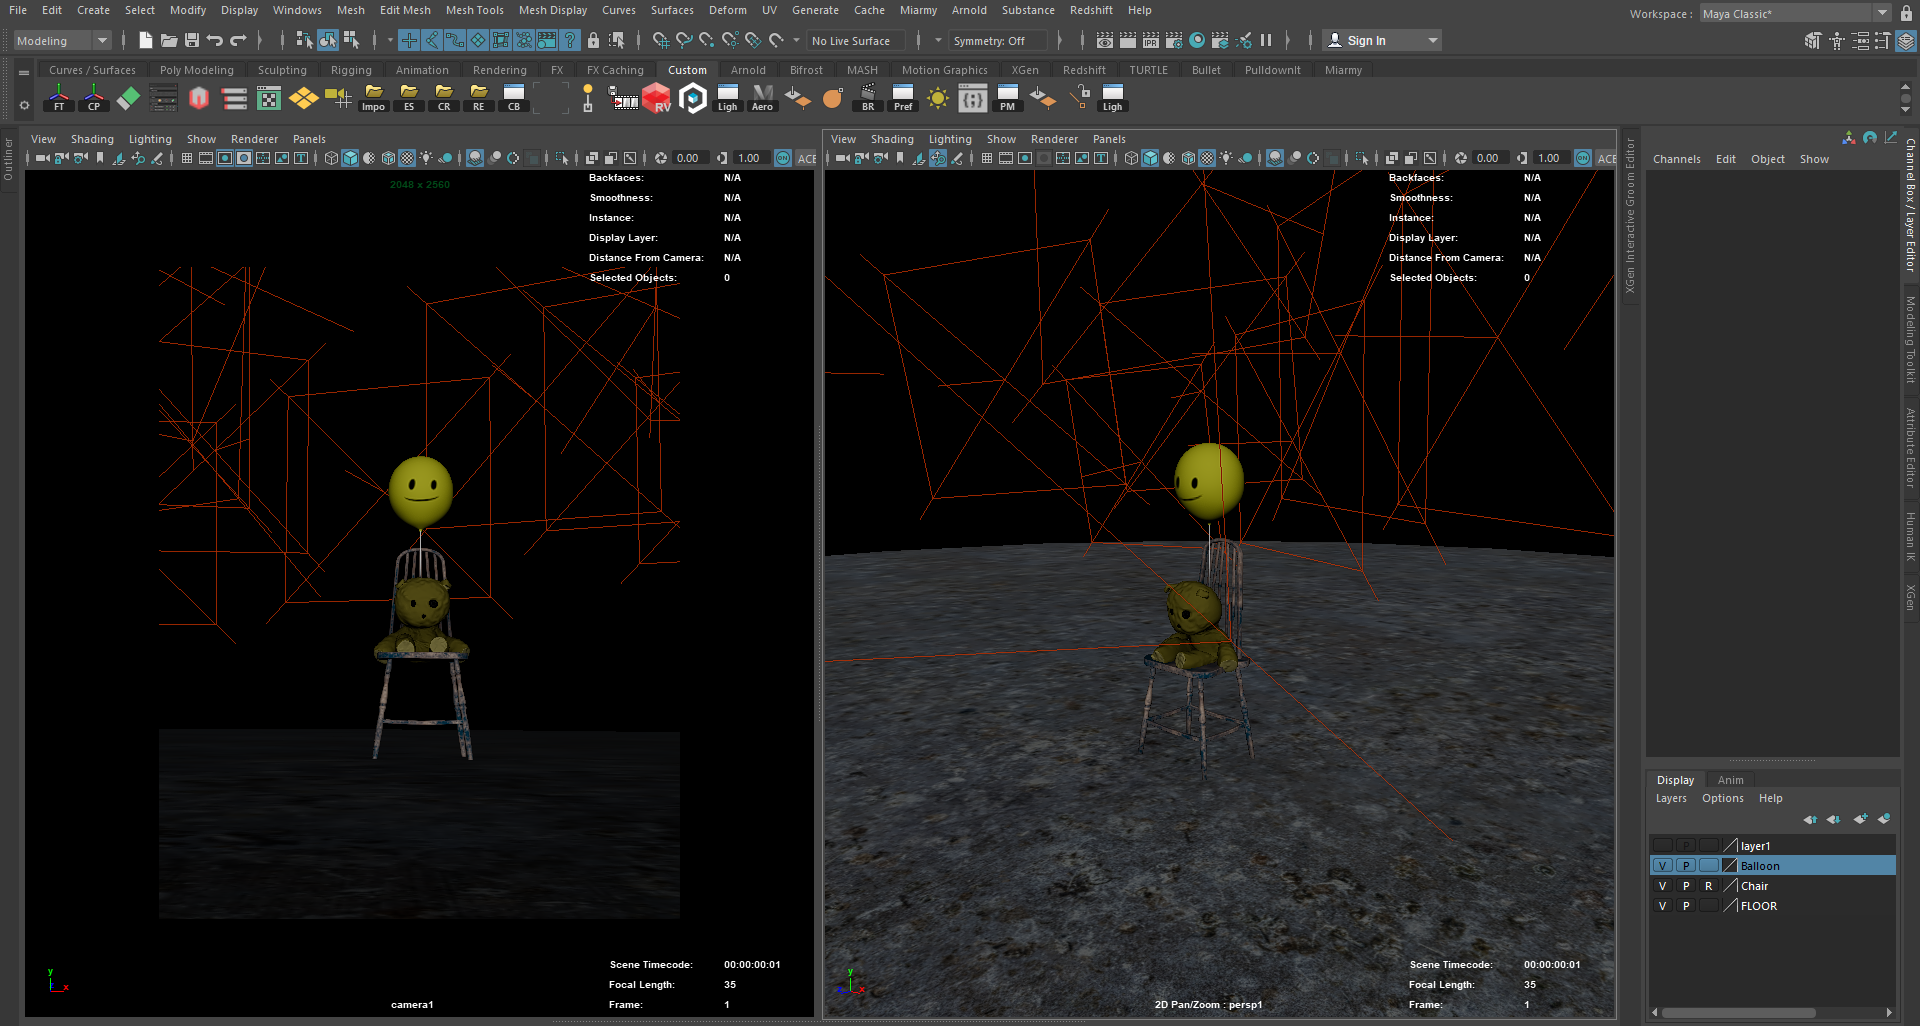1920x1026 pixels.
Task: Click the Open Scene folder icon
Action: tap(169, 40)
